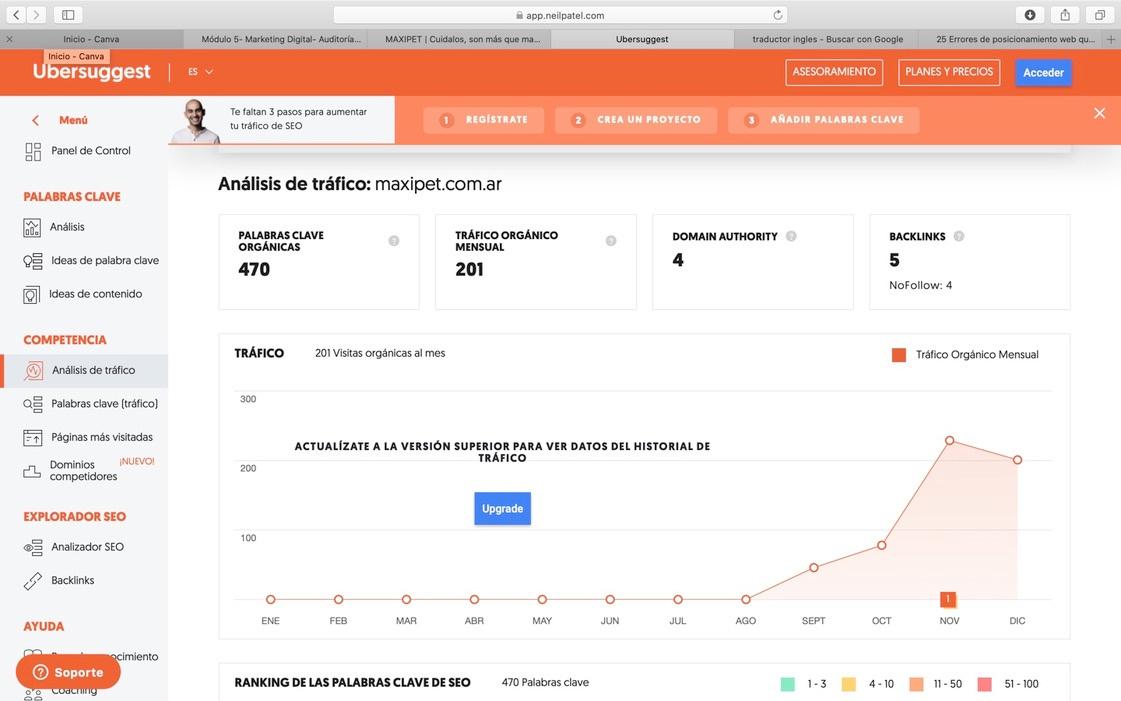Viewport: 1121px width, 701px height.
Task: Click the Ideas de contenido lightbulb icon
Action: tap(31, 294)
